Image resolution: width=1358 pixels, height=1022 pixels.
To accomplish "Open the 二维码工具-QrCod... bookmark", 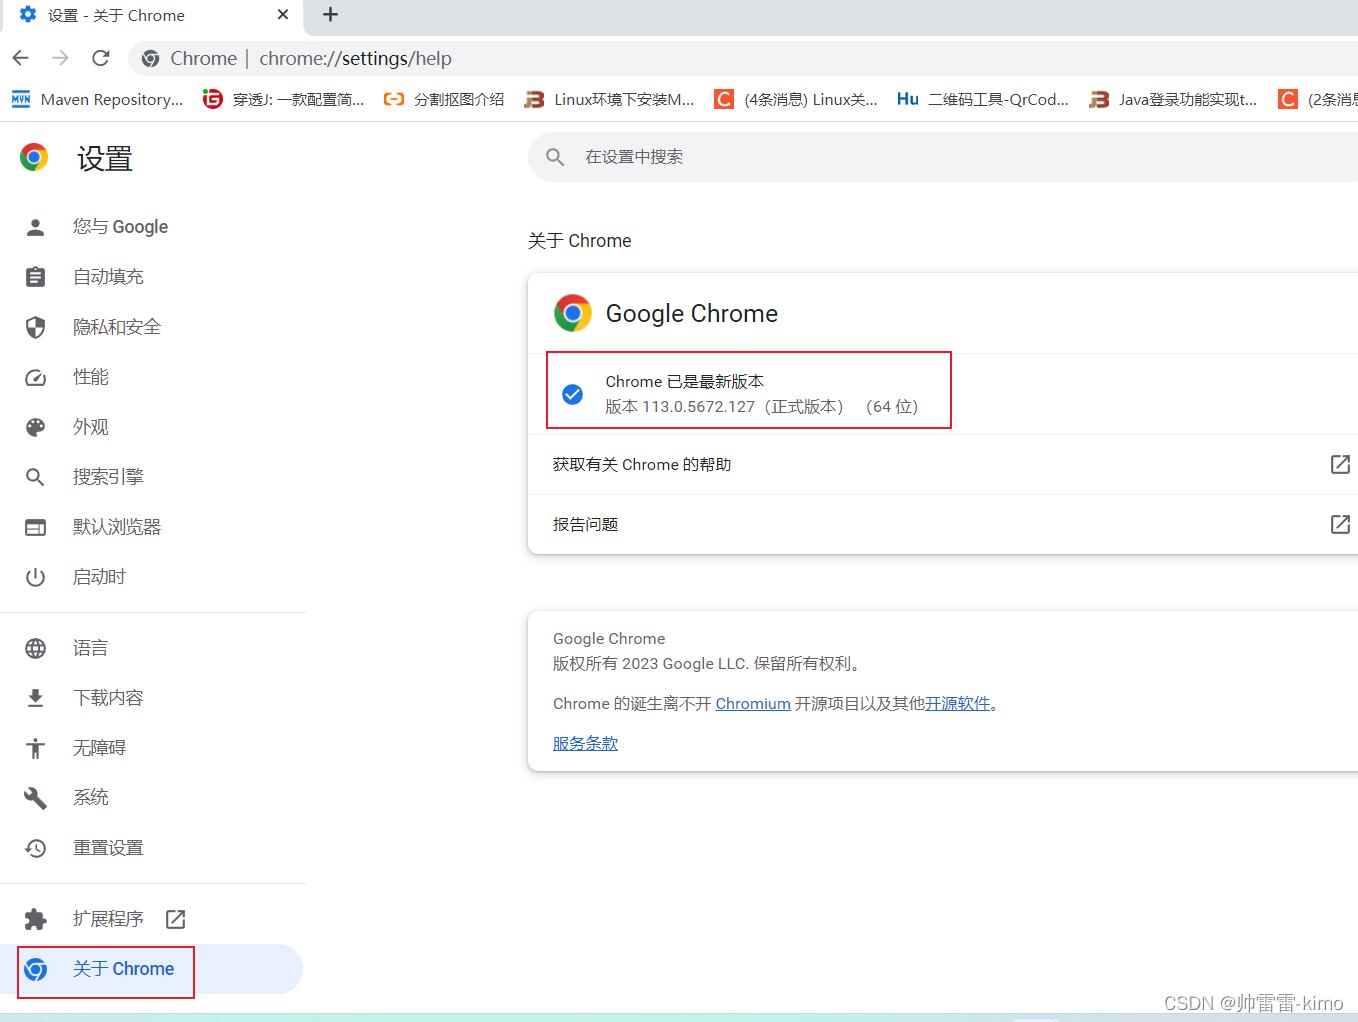I will pyautogui.click(x=983, y=99).
